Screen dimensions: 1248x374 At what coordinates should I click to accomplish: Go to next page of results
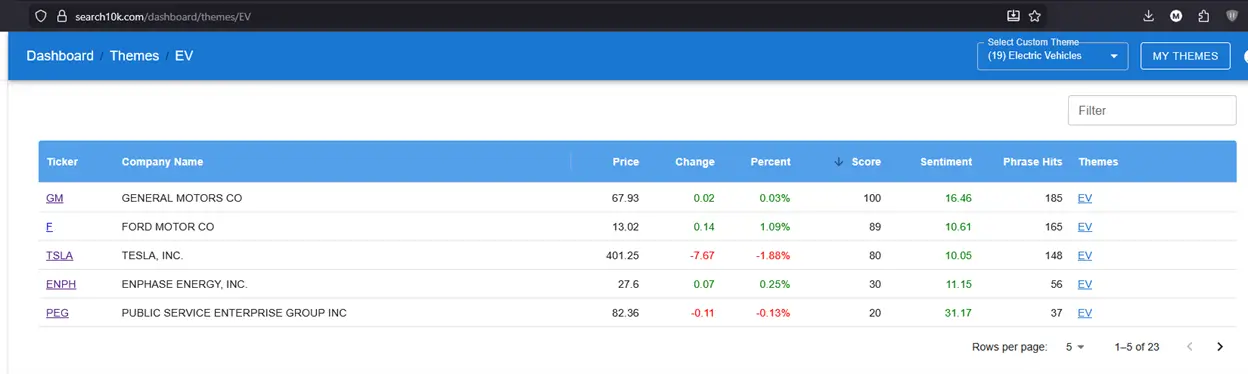[1220, 347]
